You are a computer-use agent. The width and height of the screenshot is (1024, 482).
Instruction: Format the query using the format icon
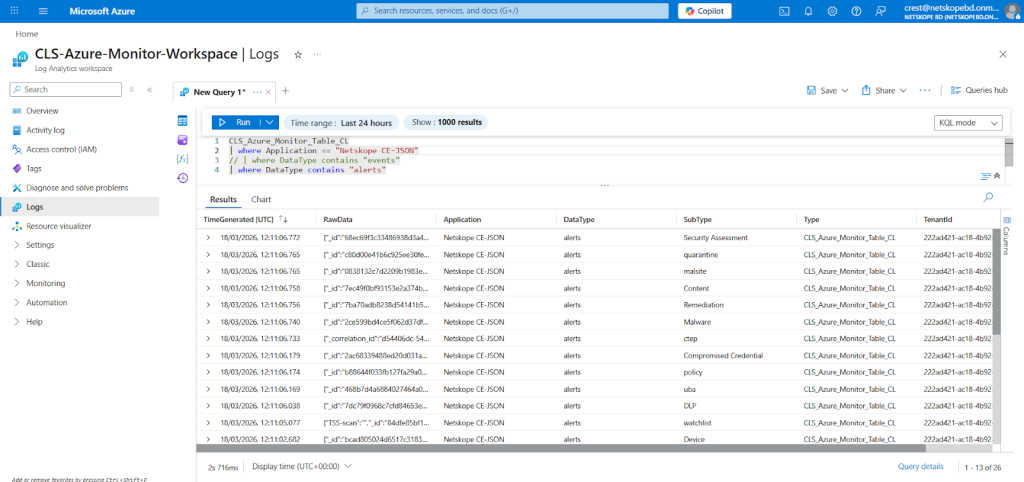point(986,176)
